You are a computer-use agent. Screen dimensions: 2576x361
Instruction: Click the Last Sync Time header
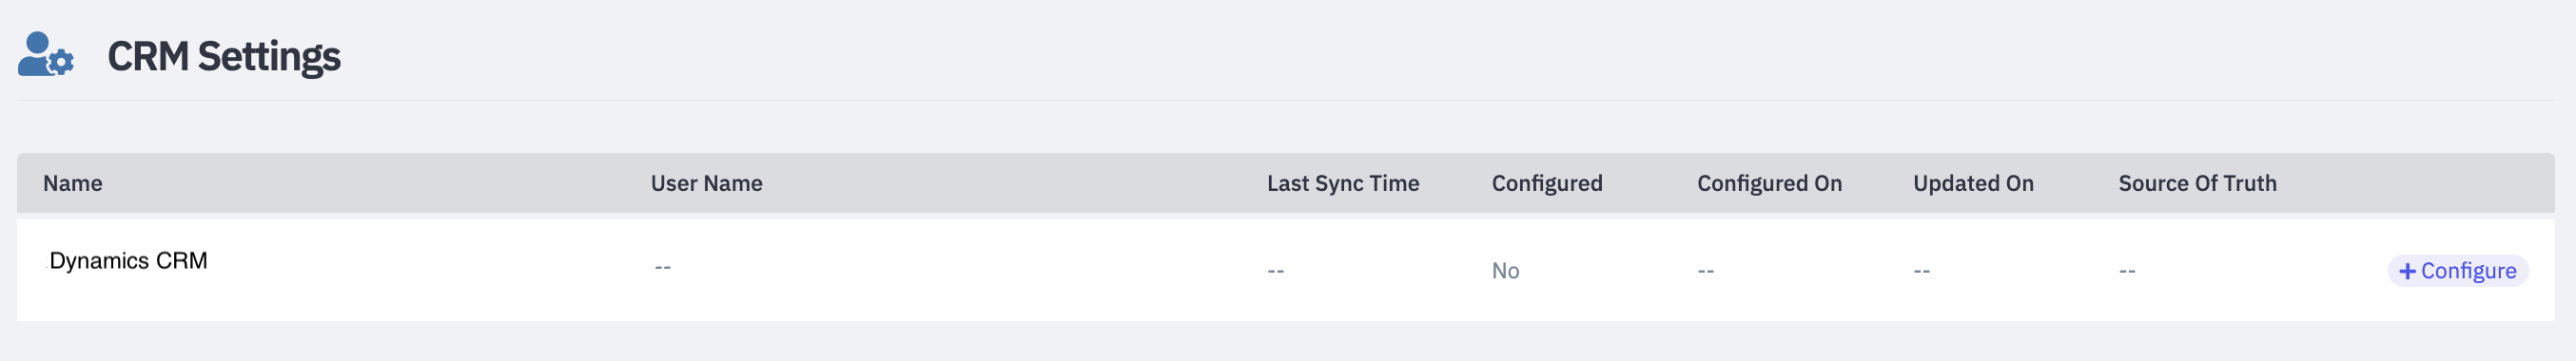click(1342, 183)
